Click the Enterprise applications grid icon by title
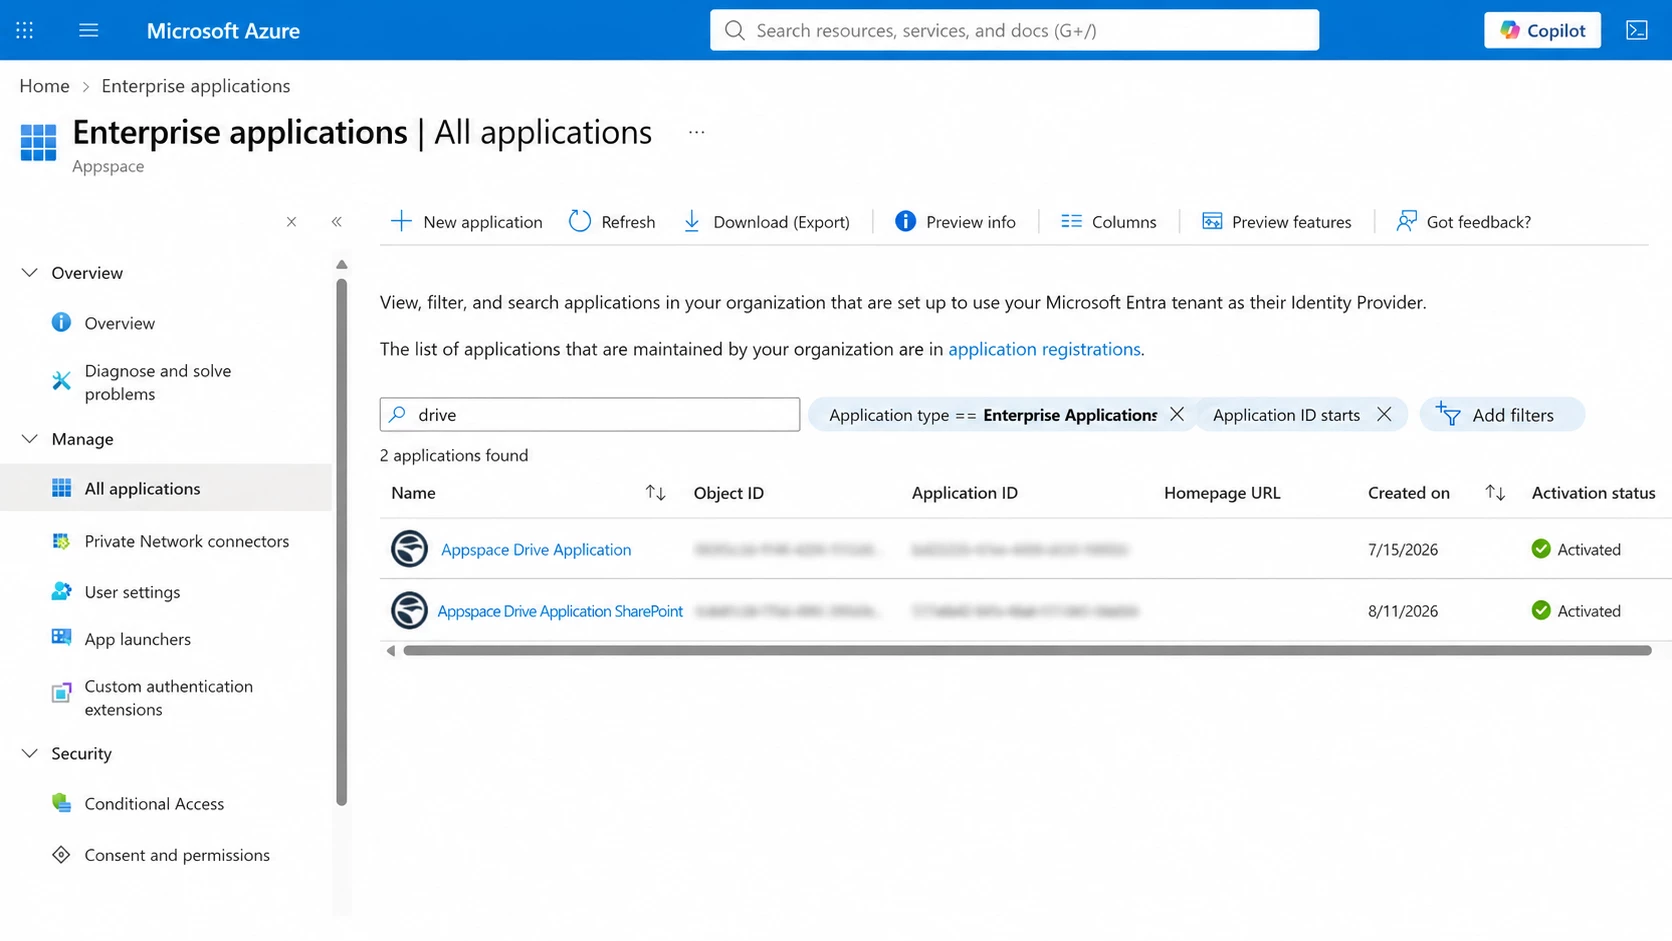 pyautogui.click(x=38, y=142)
